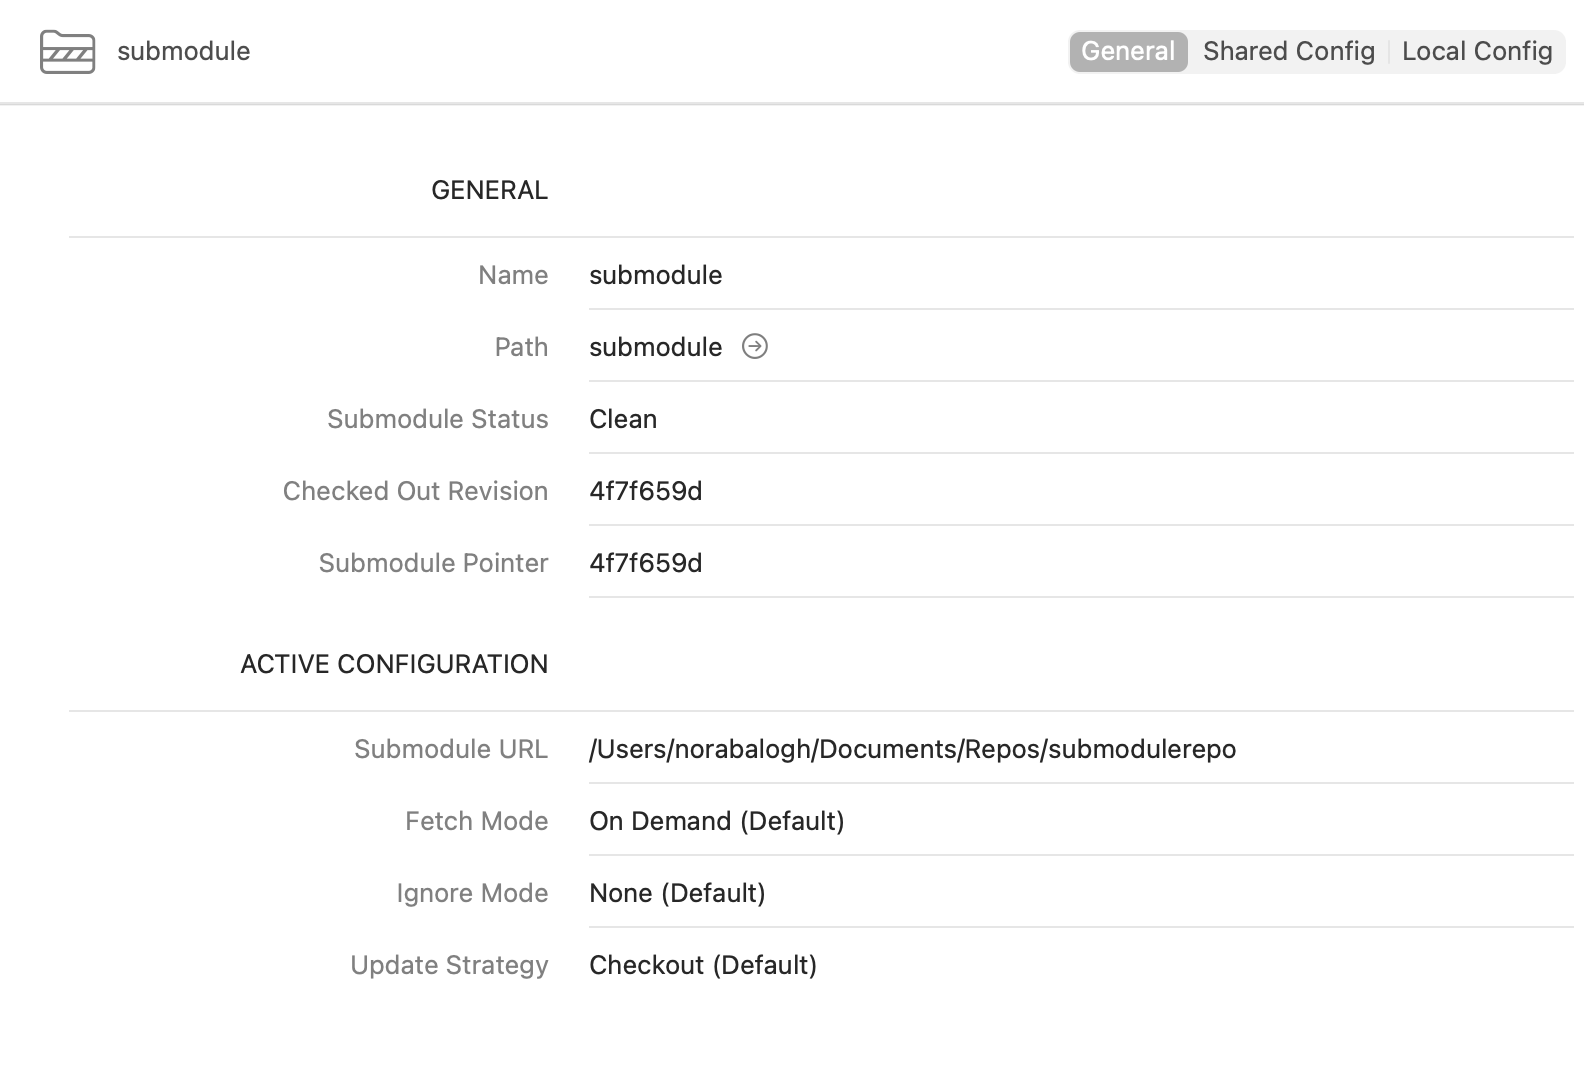Screen dimensions: 1584x1080
Task: Click the GENERAL section header
Action: [489, 189]
